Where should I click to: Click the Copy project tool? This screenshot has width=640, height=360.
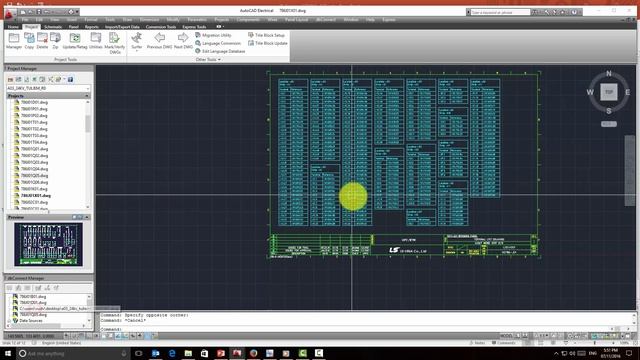29,41
